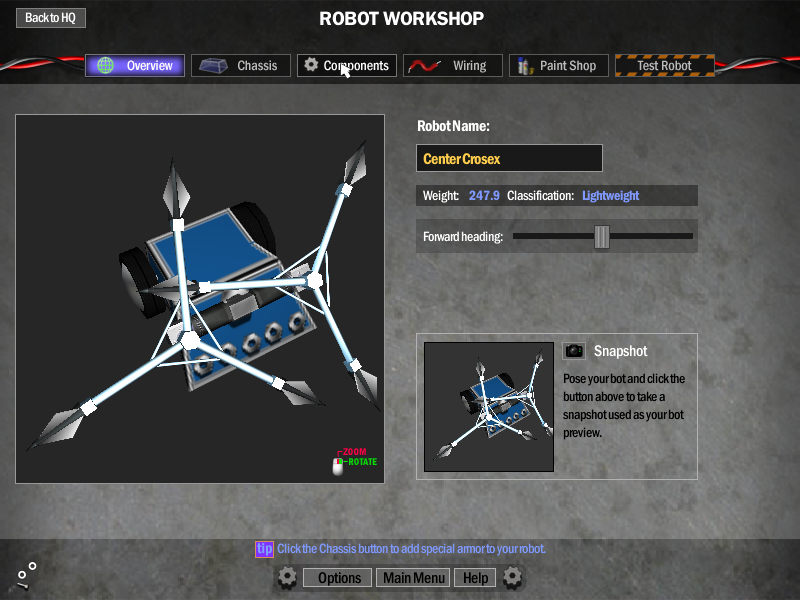This screenshot has height=600, width=800.
Task: Click the purple tip label icon
Action: [x=264, y=549]
